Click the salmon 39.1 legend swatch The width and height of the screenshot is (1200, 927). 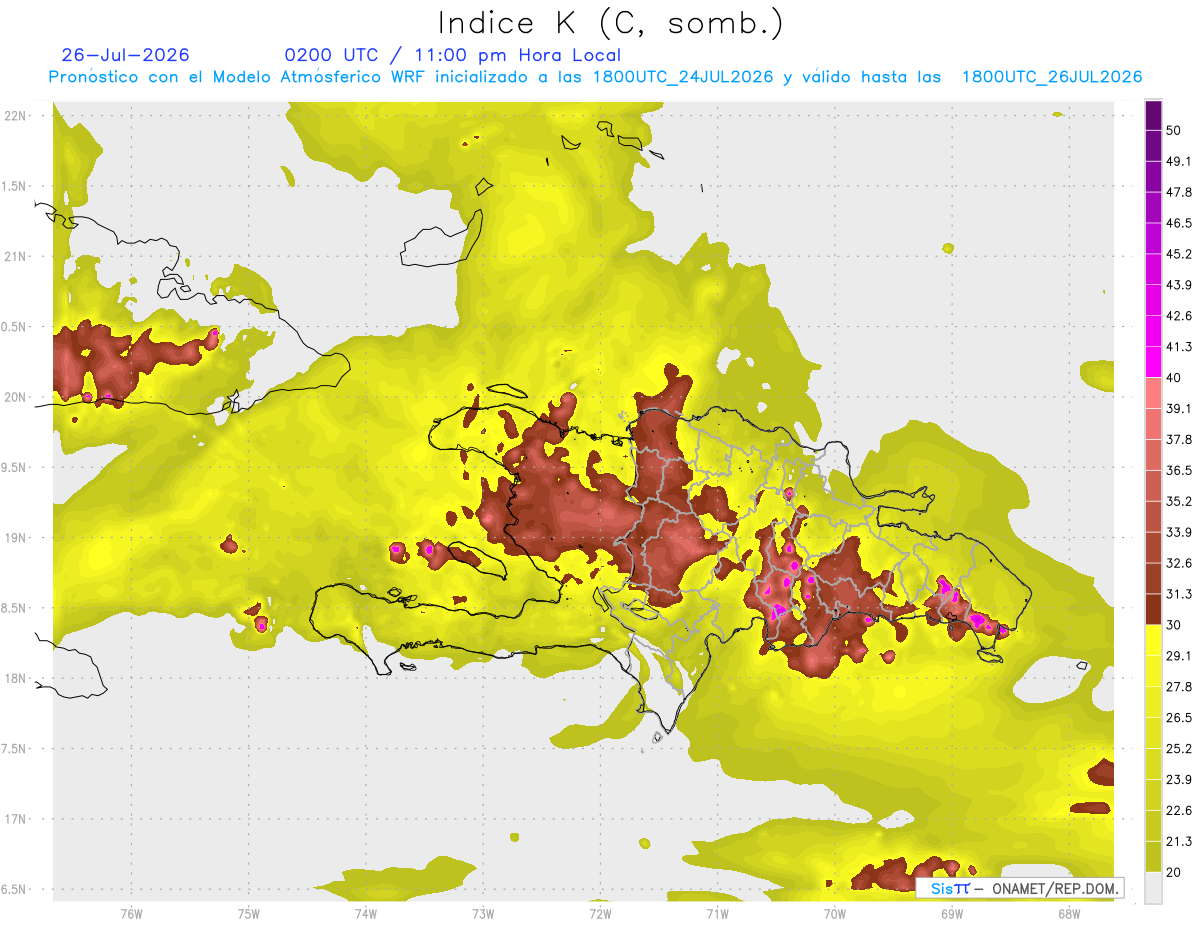(x=1153, y=395)
